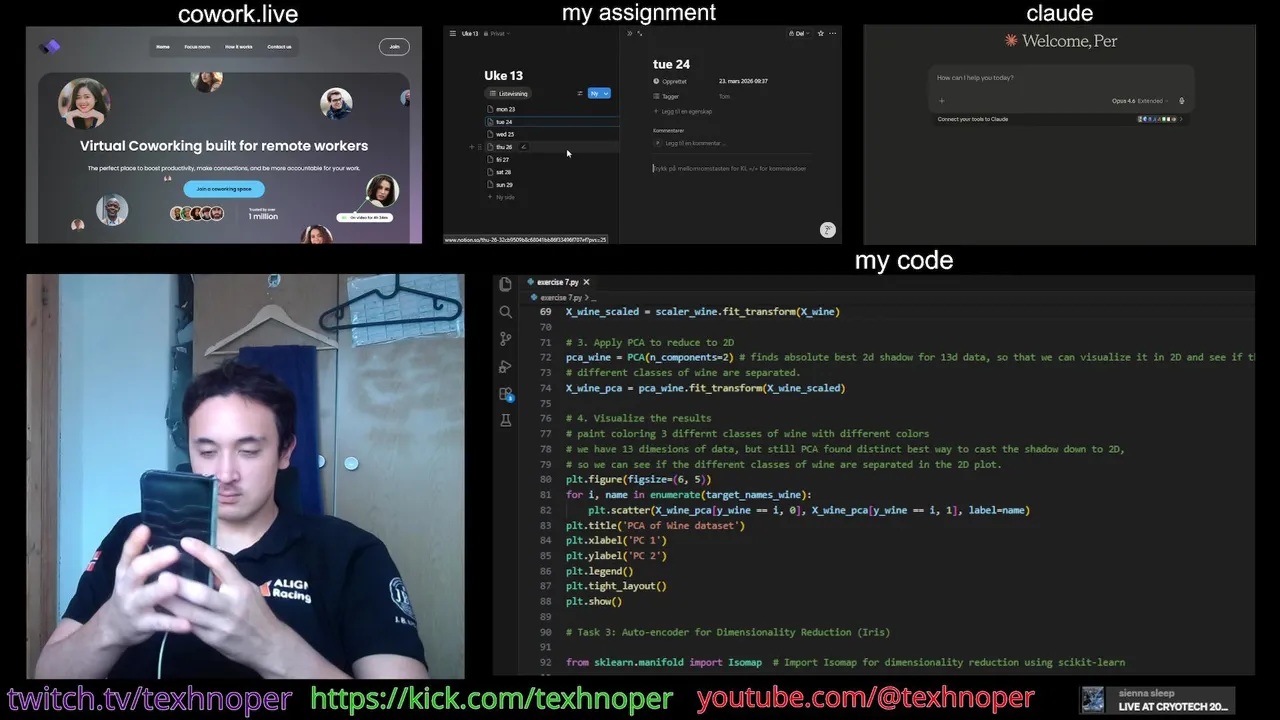The image size is (1280, 720).
Task: Open Extensions in the VS Code activity bar
Action: coord(505,394)
